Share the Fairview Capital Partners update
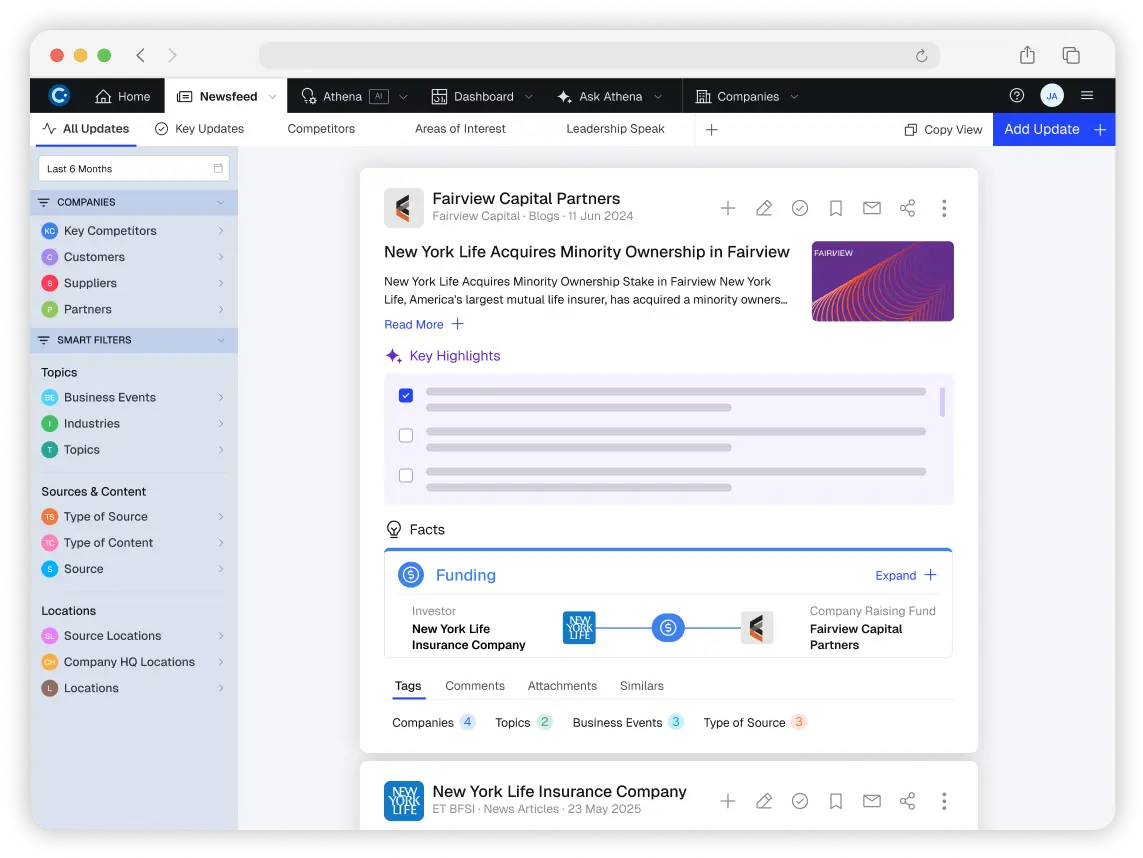This screenshot has width=1143, height=858. point(908,208)
